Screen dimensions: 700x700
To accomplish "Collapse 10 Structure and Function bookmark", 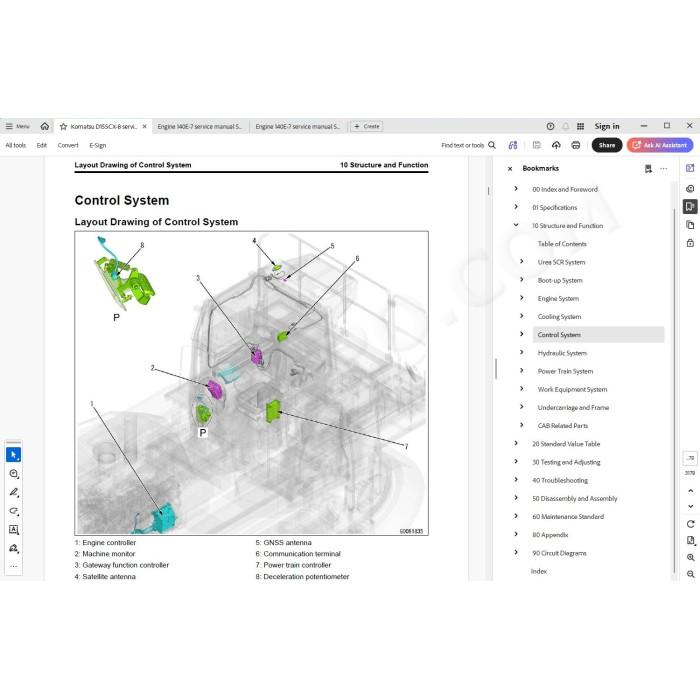I will coord(516,225).
